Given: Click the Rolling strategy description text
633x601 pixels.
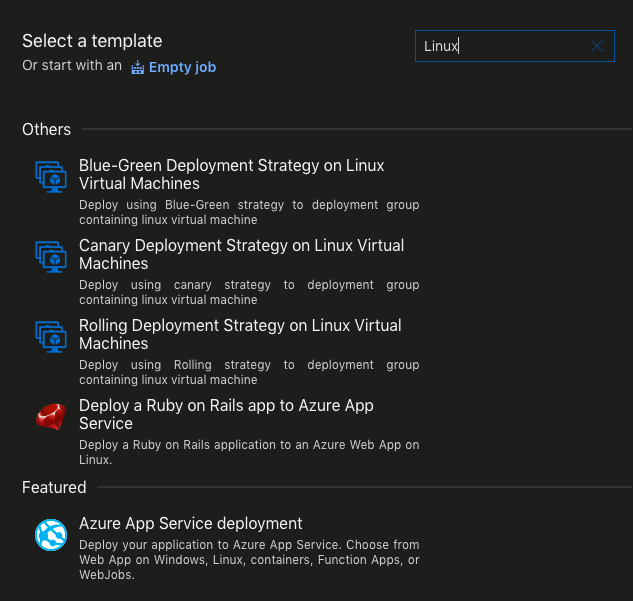Looking at the screenshot, I should pos(249,372).
